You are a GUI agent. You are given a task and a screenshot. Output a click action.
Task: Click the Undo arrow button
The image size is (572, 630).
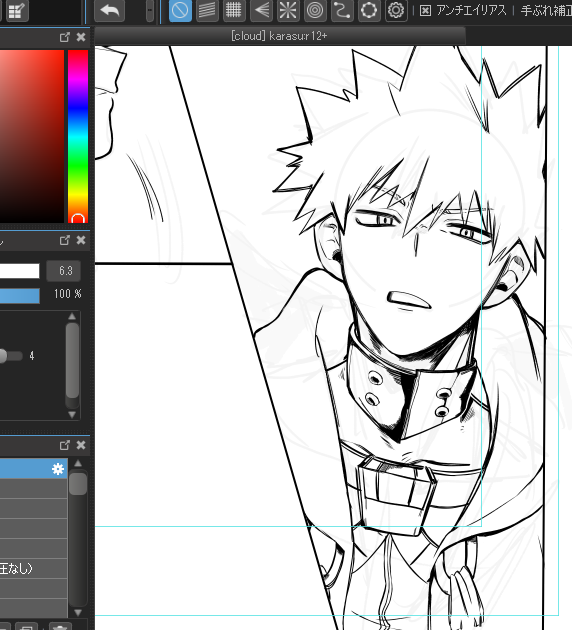coord(109,10)
